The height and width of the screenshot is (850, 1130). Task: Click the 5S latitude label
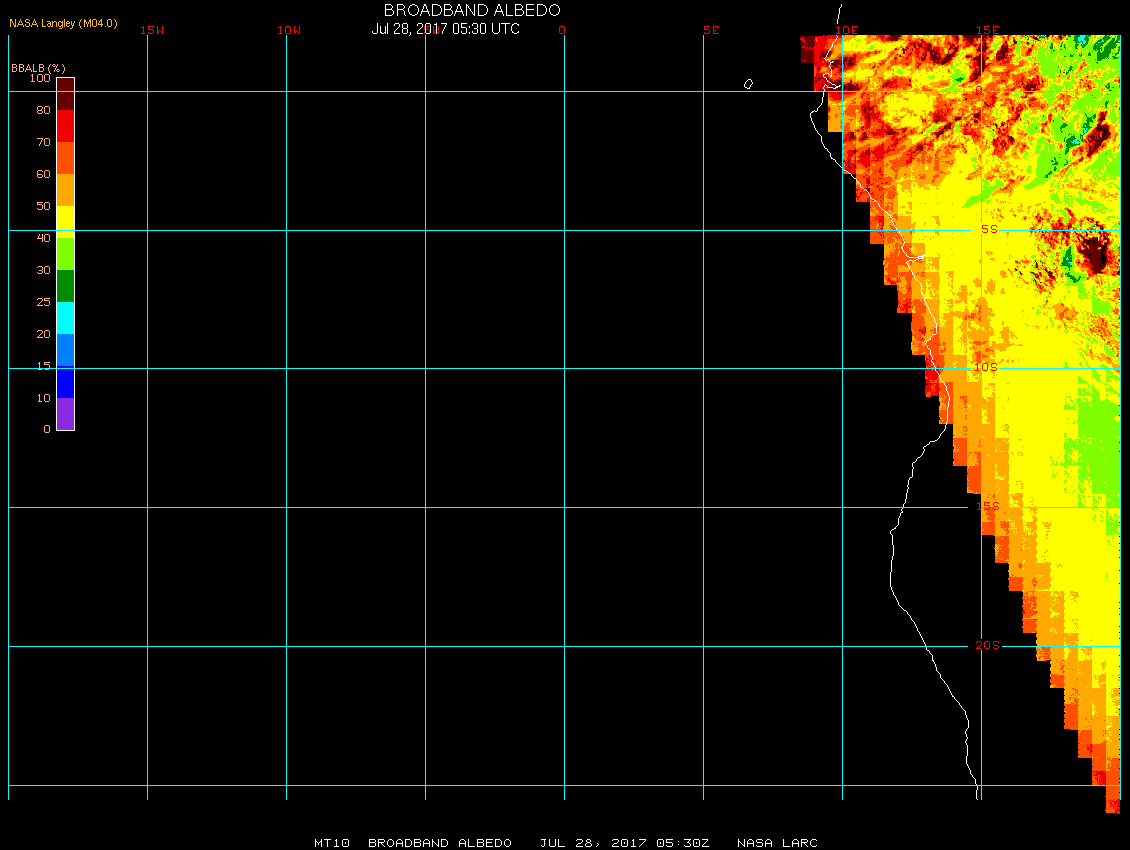989,229
